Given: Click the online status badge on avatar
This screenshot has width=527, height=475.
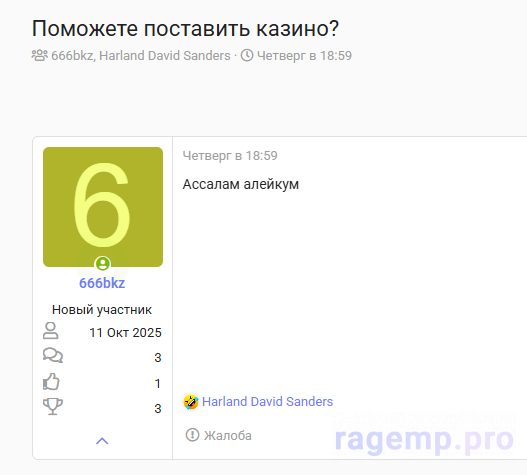Looking at the screenshot, I should coord(103,264).
